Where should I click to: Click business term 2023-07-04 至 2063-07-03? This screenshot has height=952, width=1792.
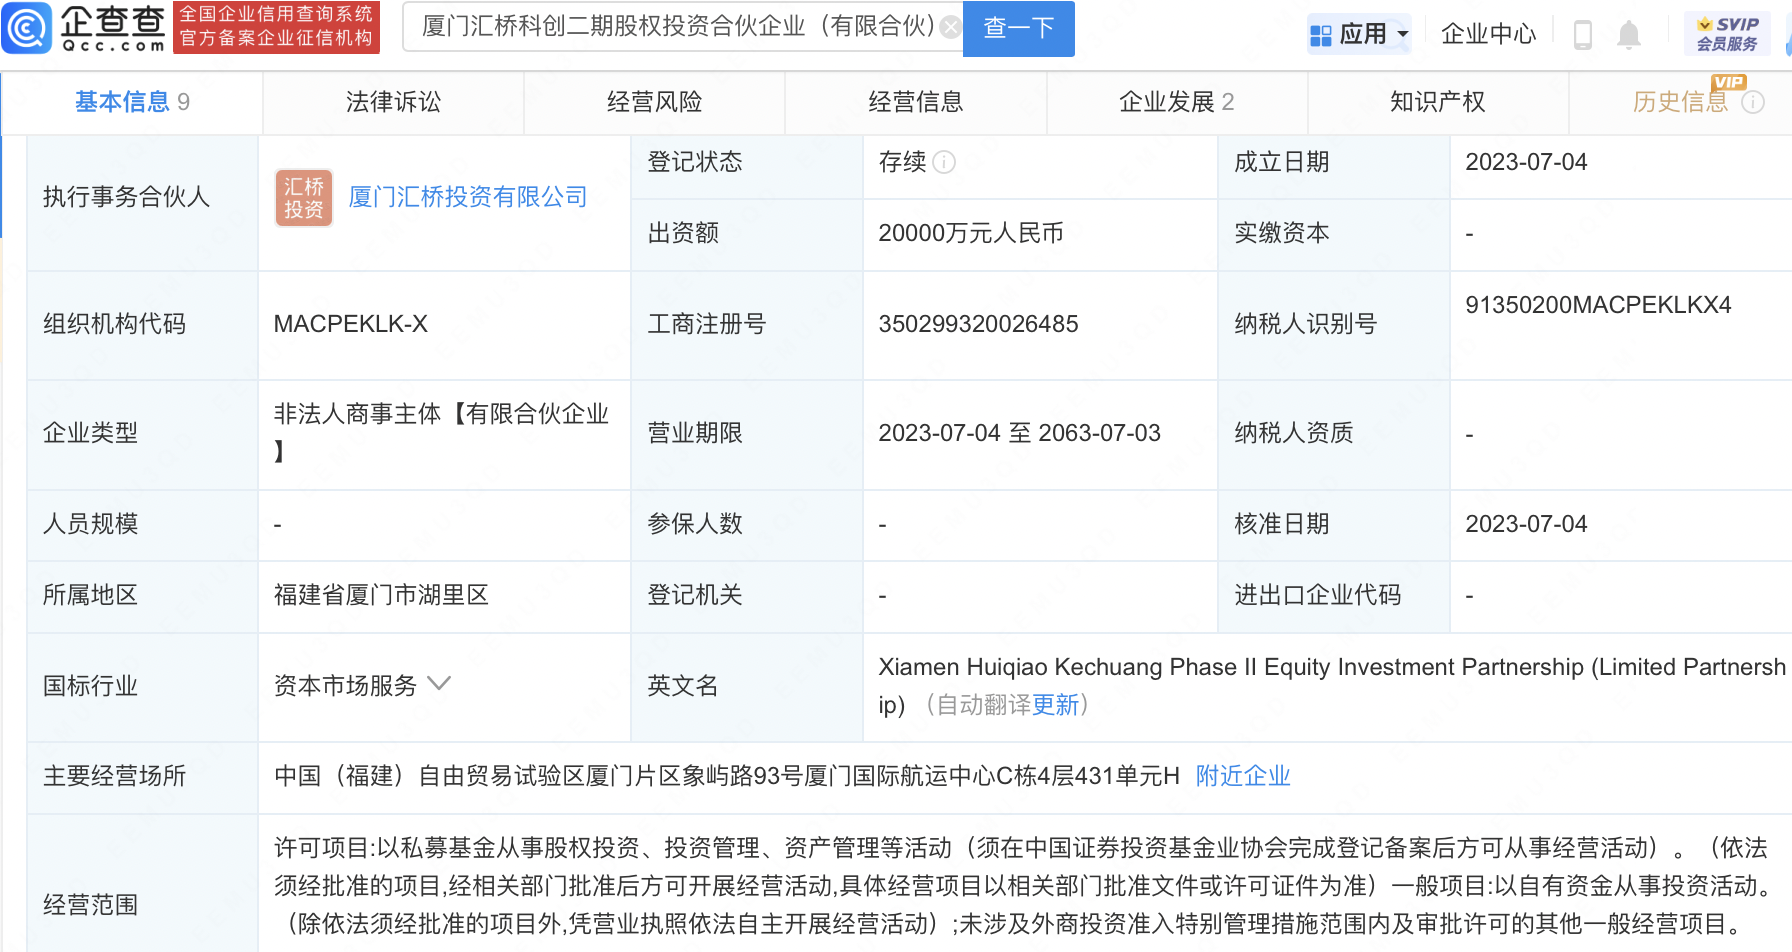tap(1019, 433)
